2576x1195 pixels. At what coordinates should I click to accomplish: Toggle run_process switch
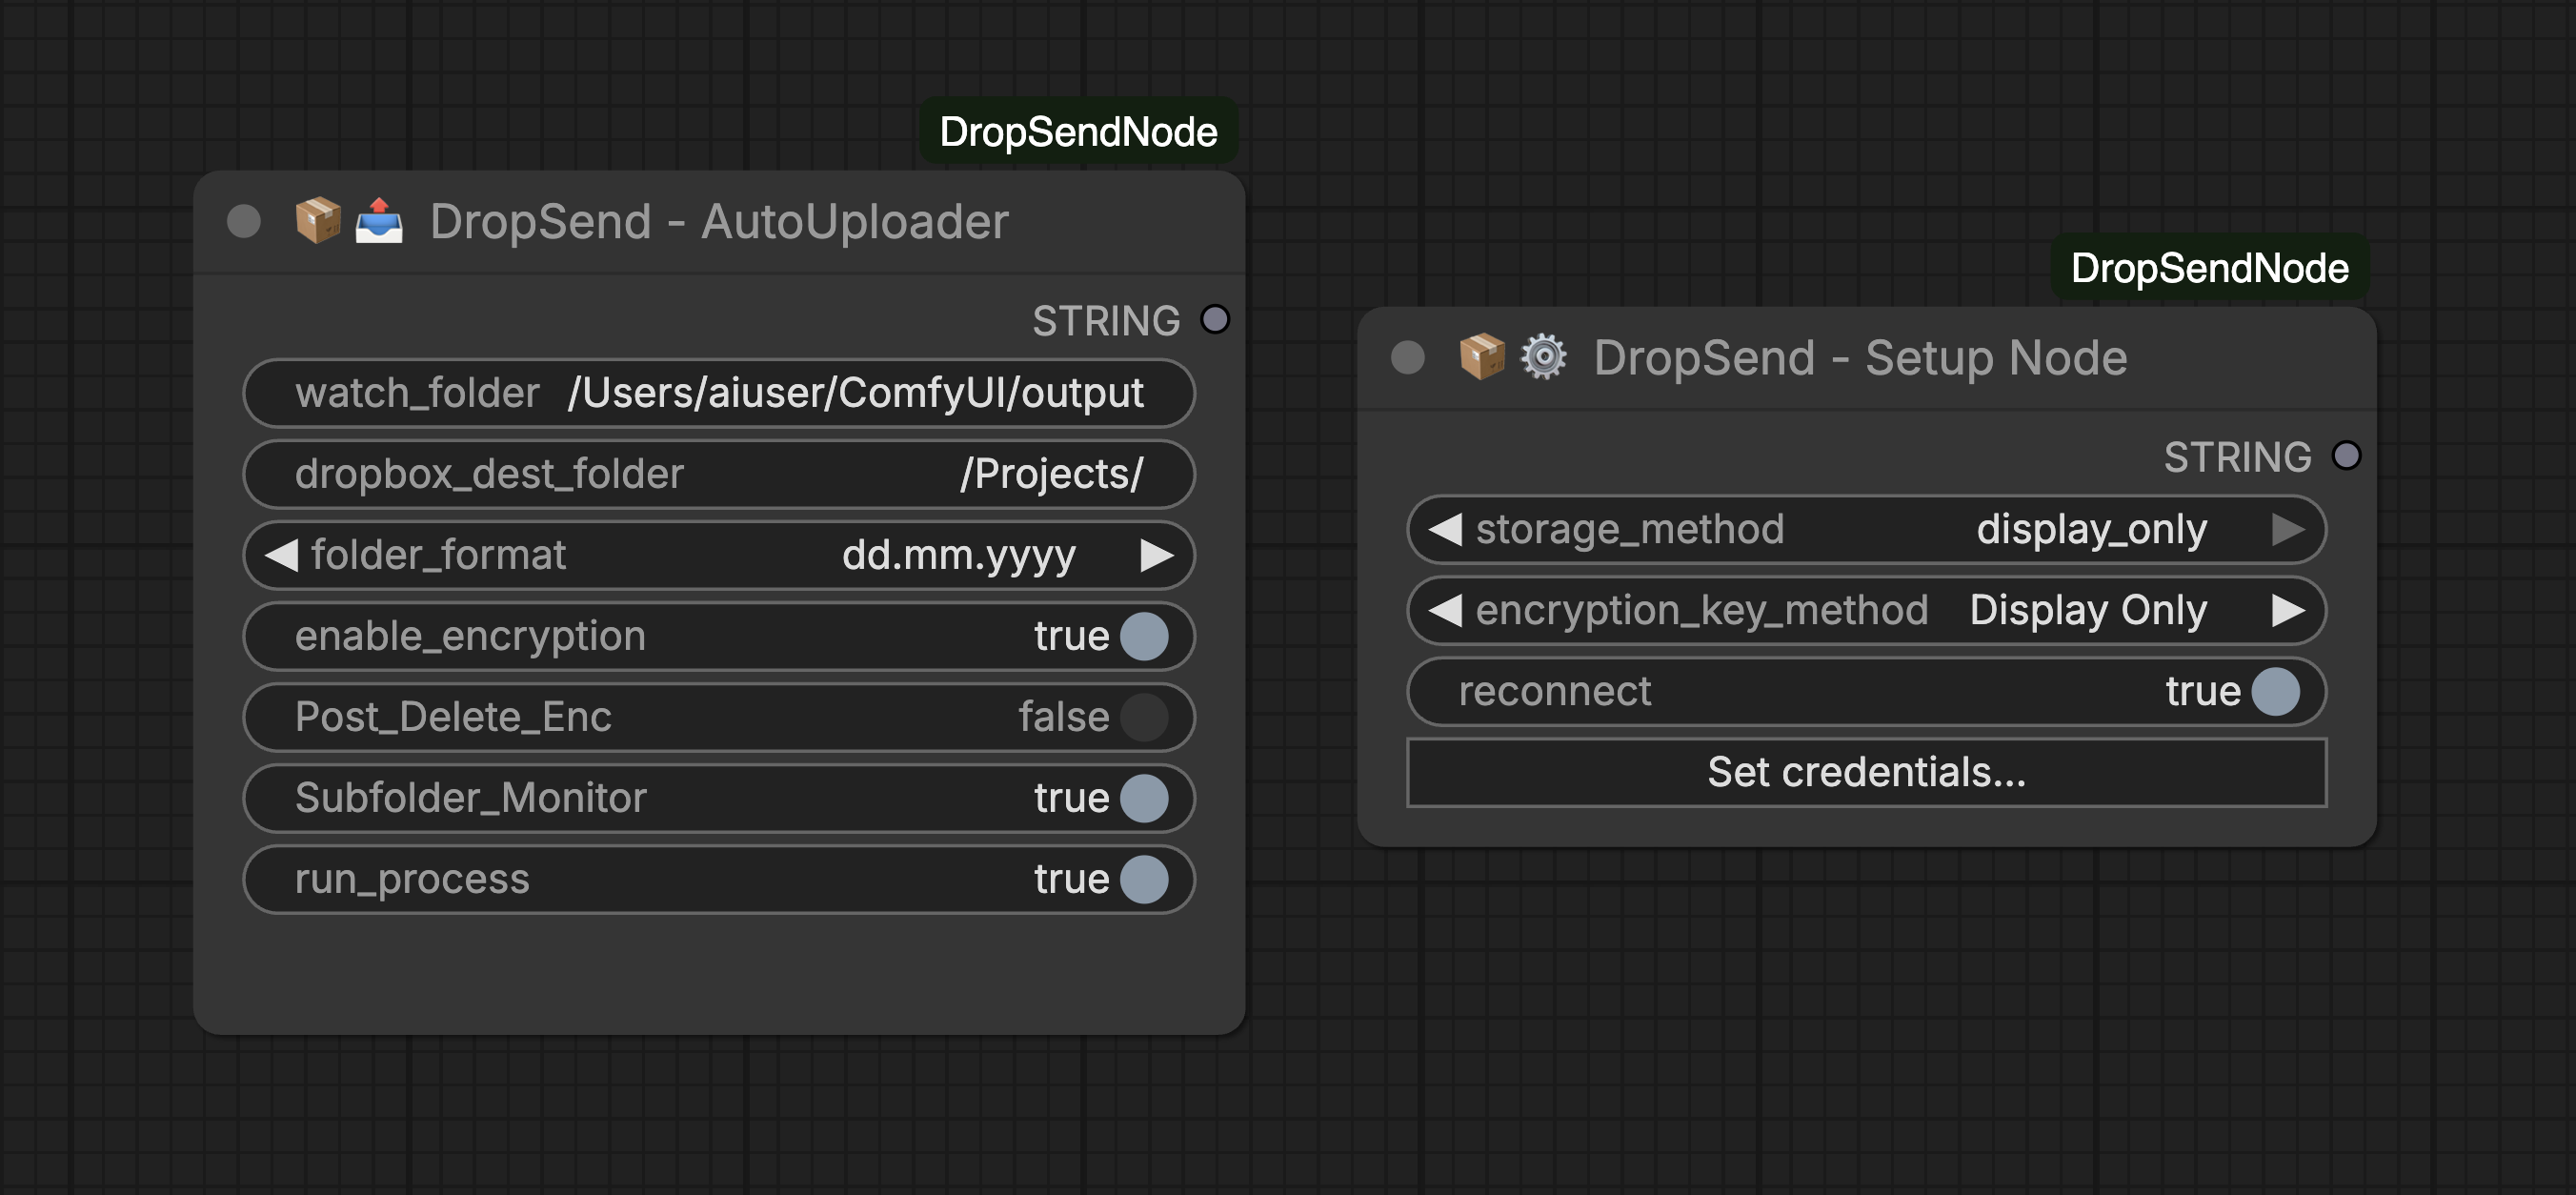coord(1144,879)
